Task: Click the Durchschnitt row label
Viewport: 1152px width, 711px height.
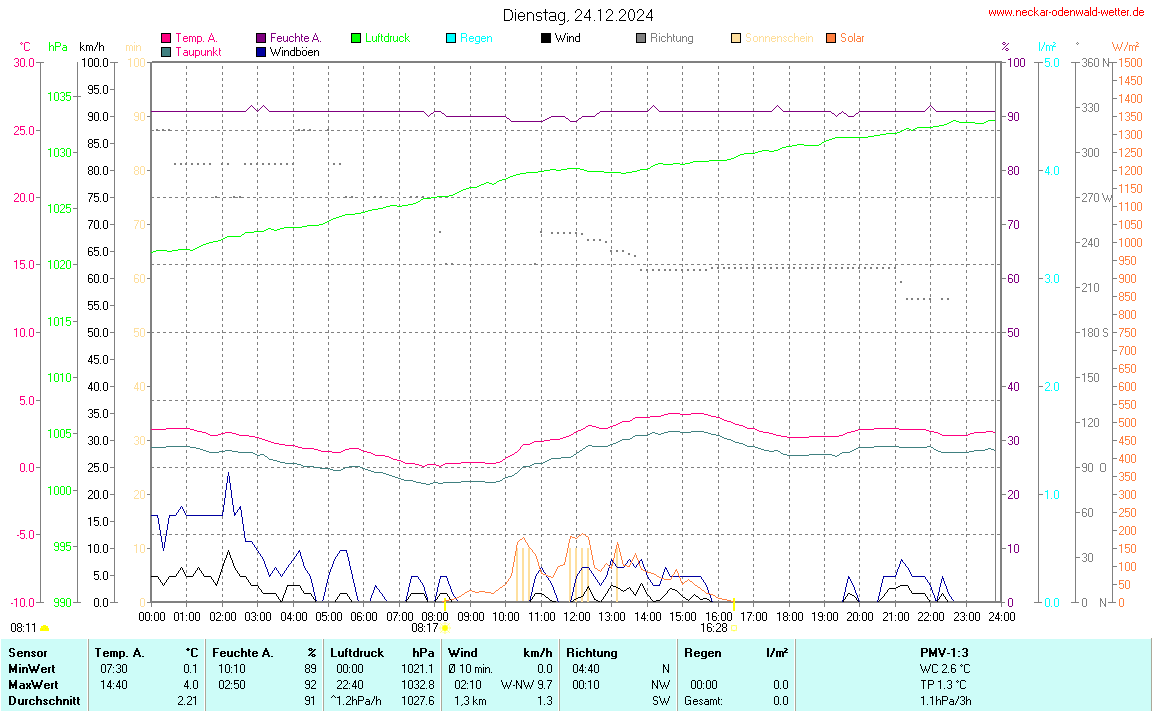Action: pyautogui.click(x=42, y=701)
